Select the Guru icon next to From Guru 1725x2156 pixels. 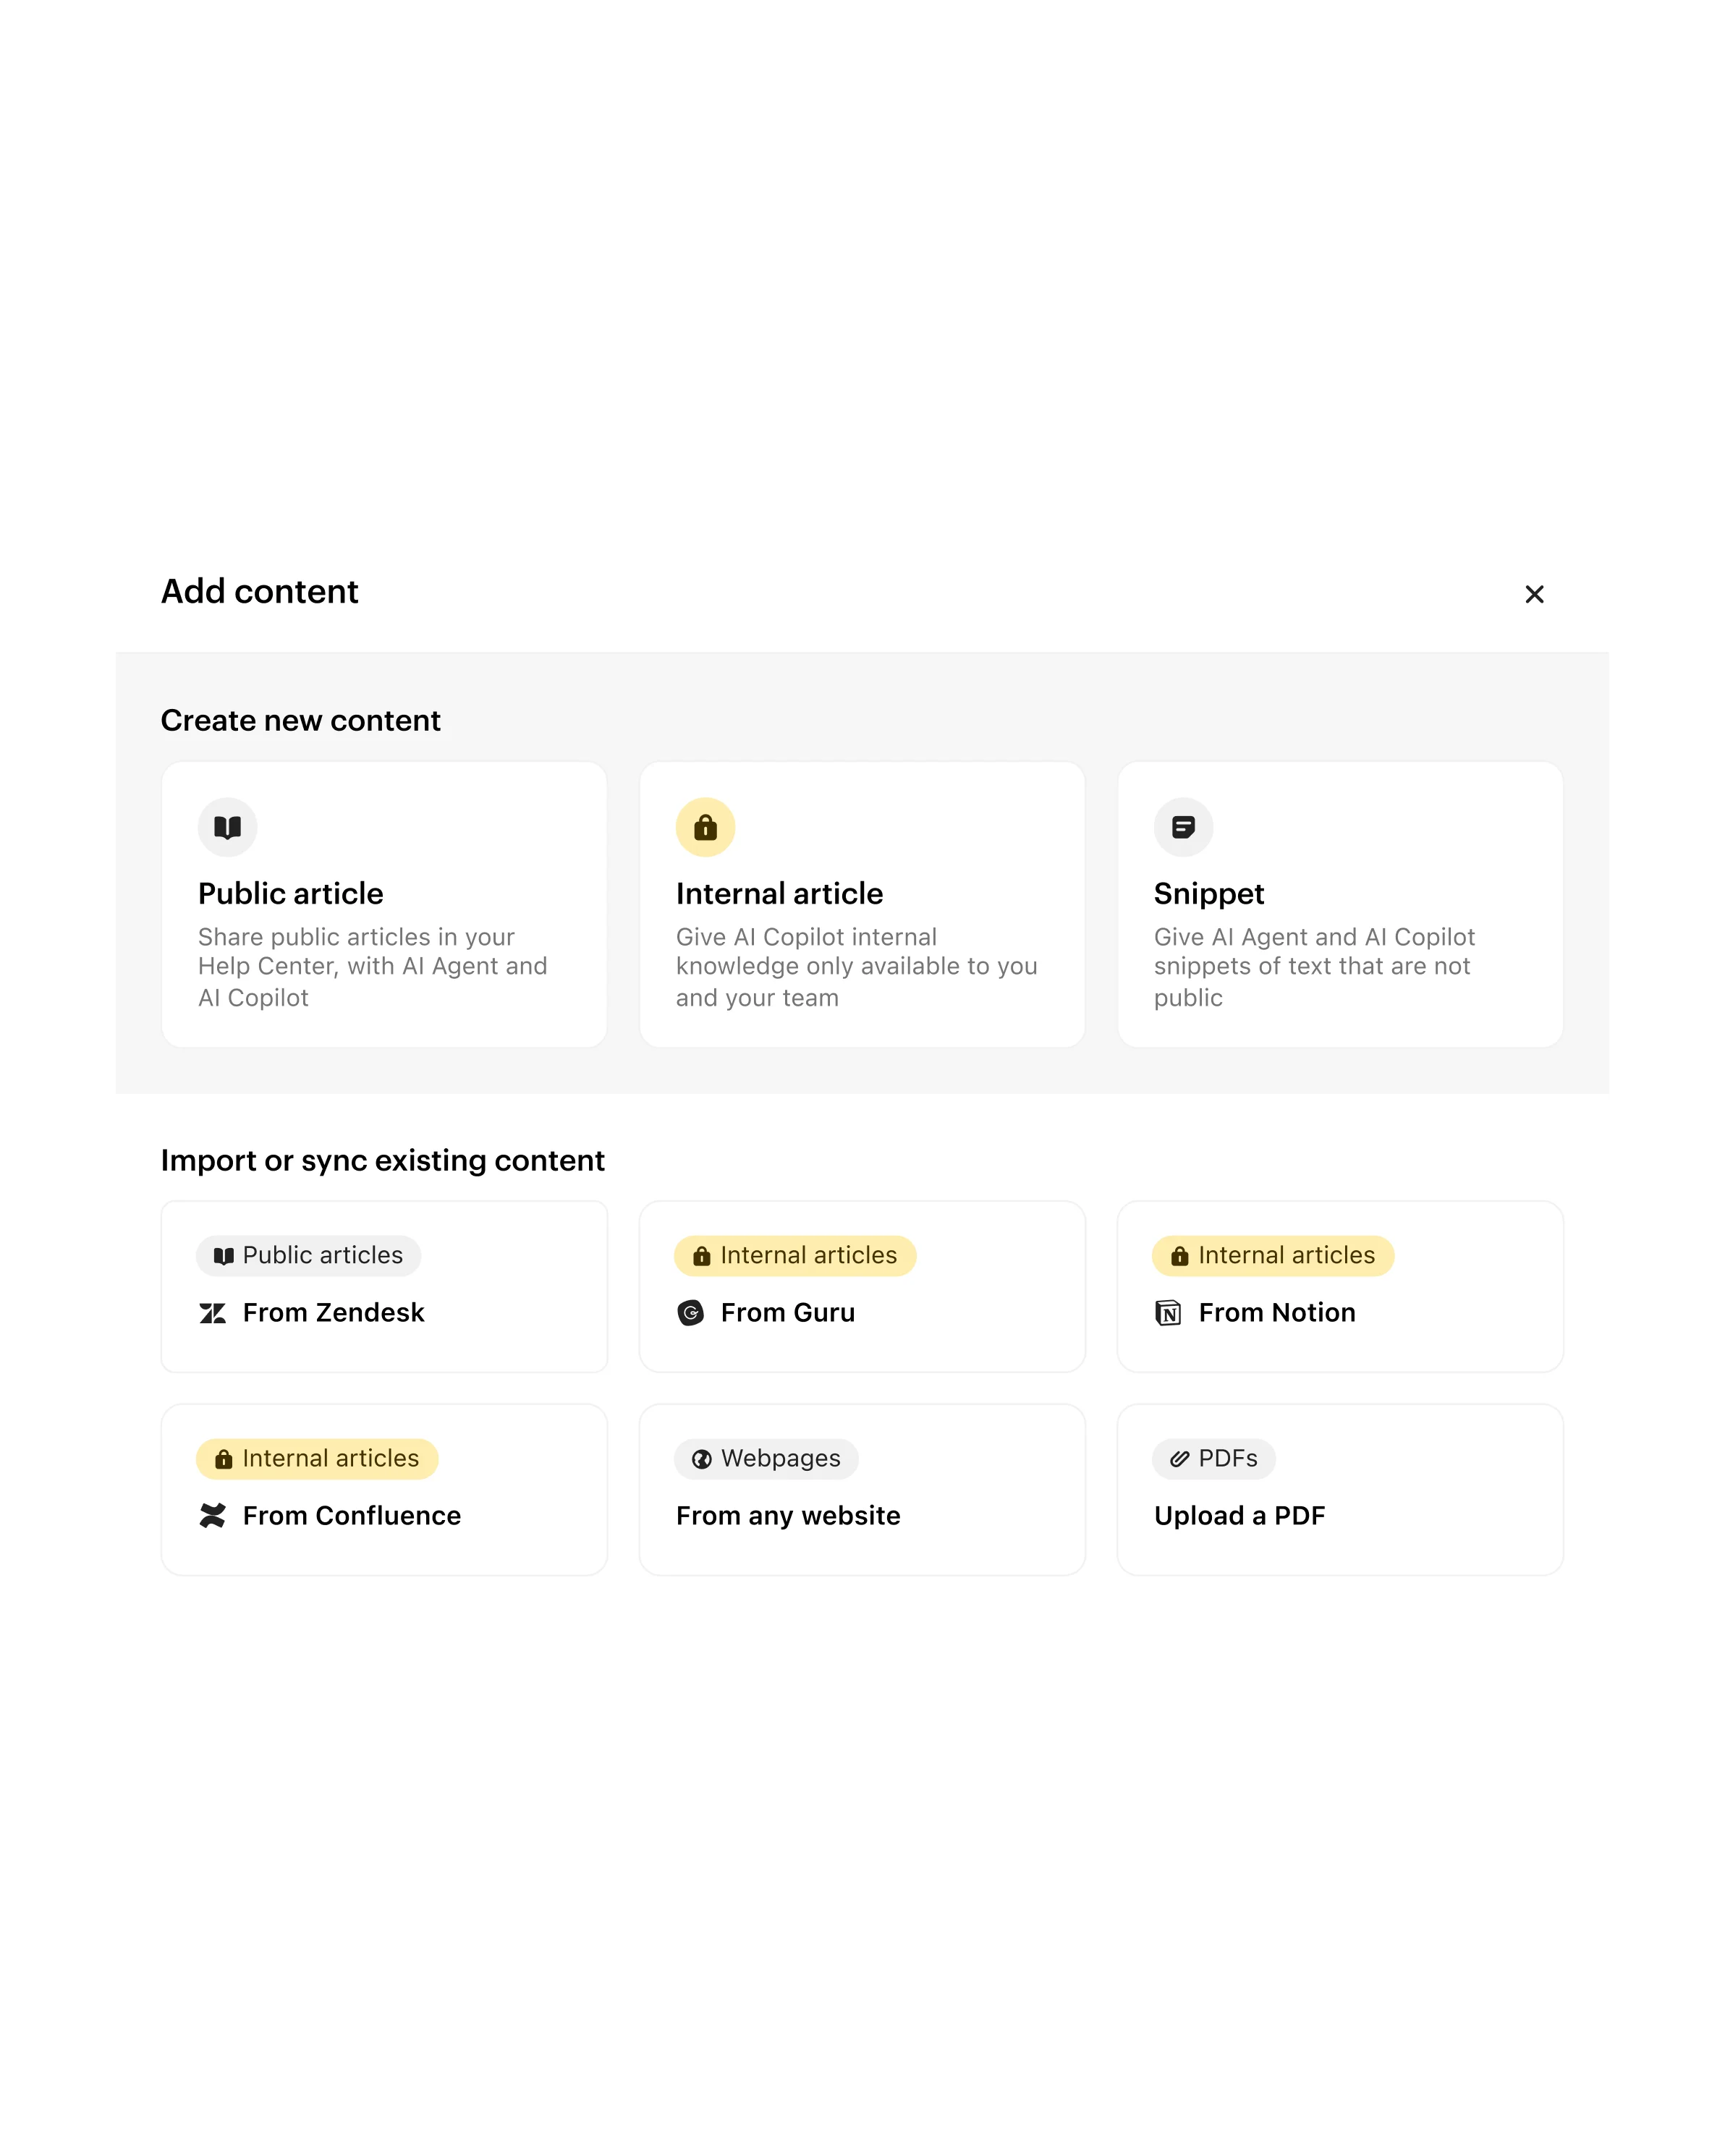pos(691,1313)
